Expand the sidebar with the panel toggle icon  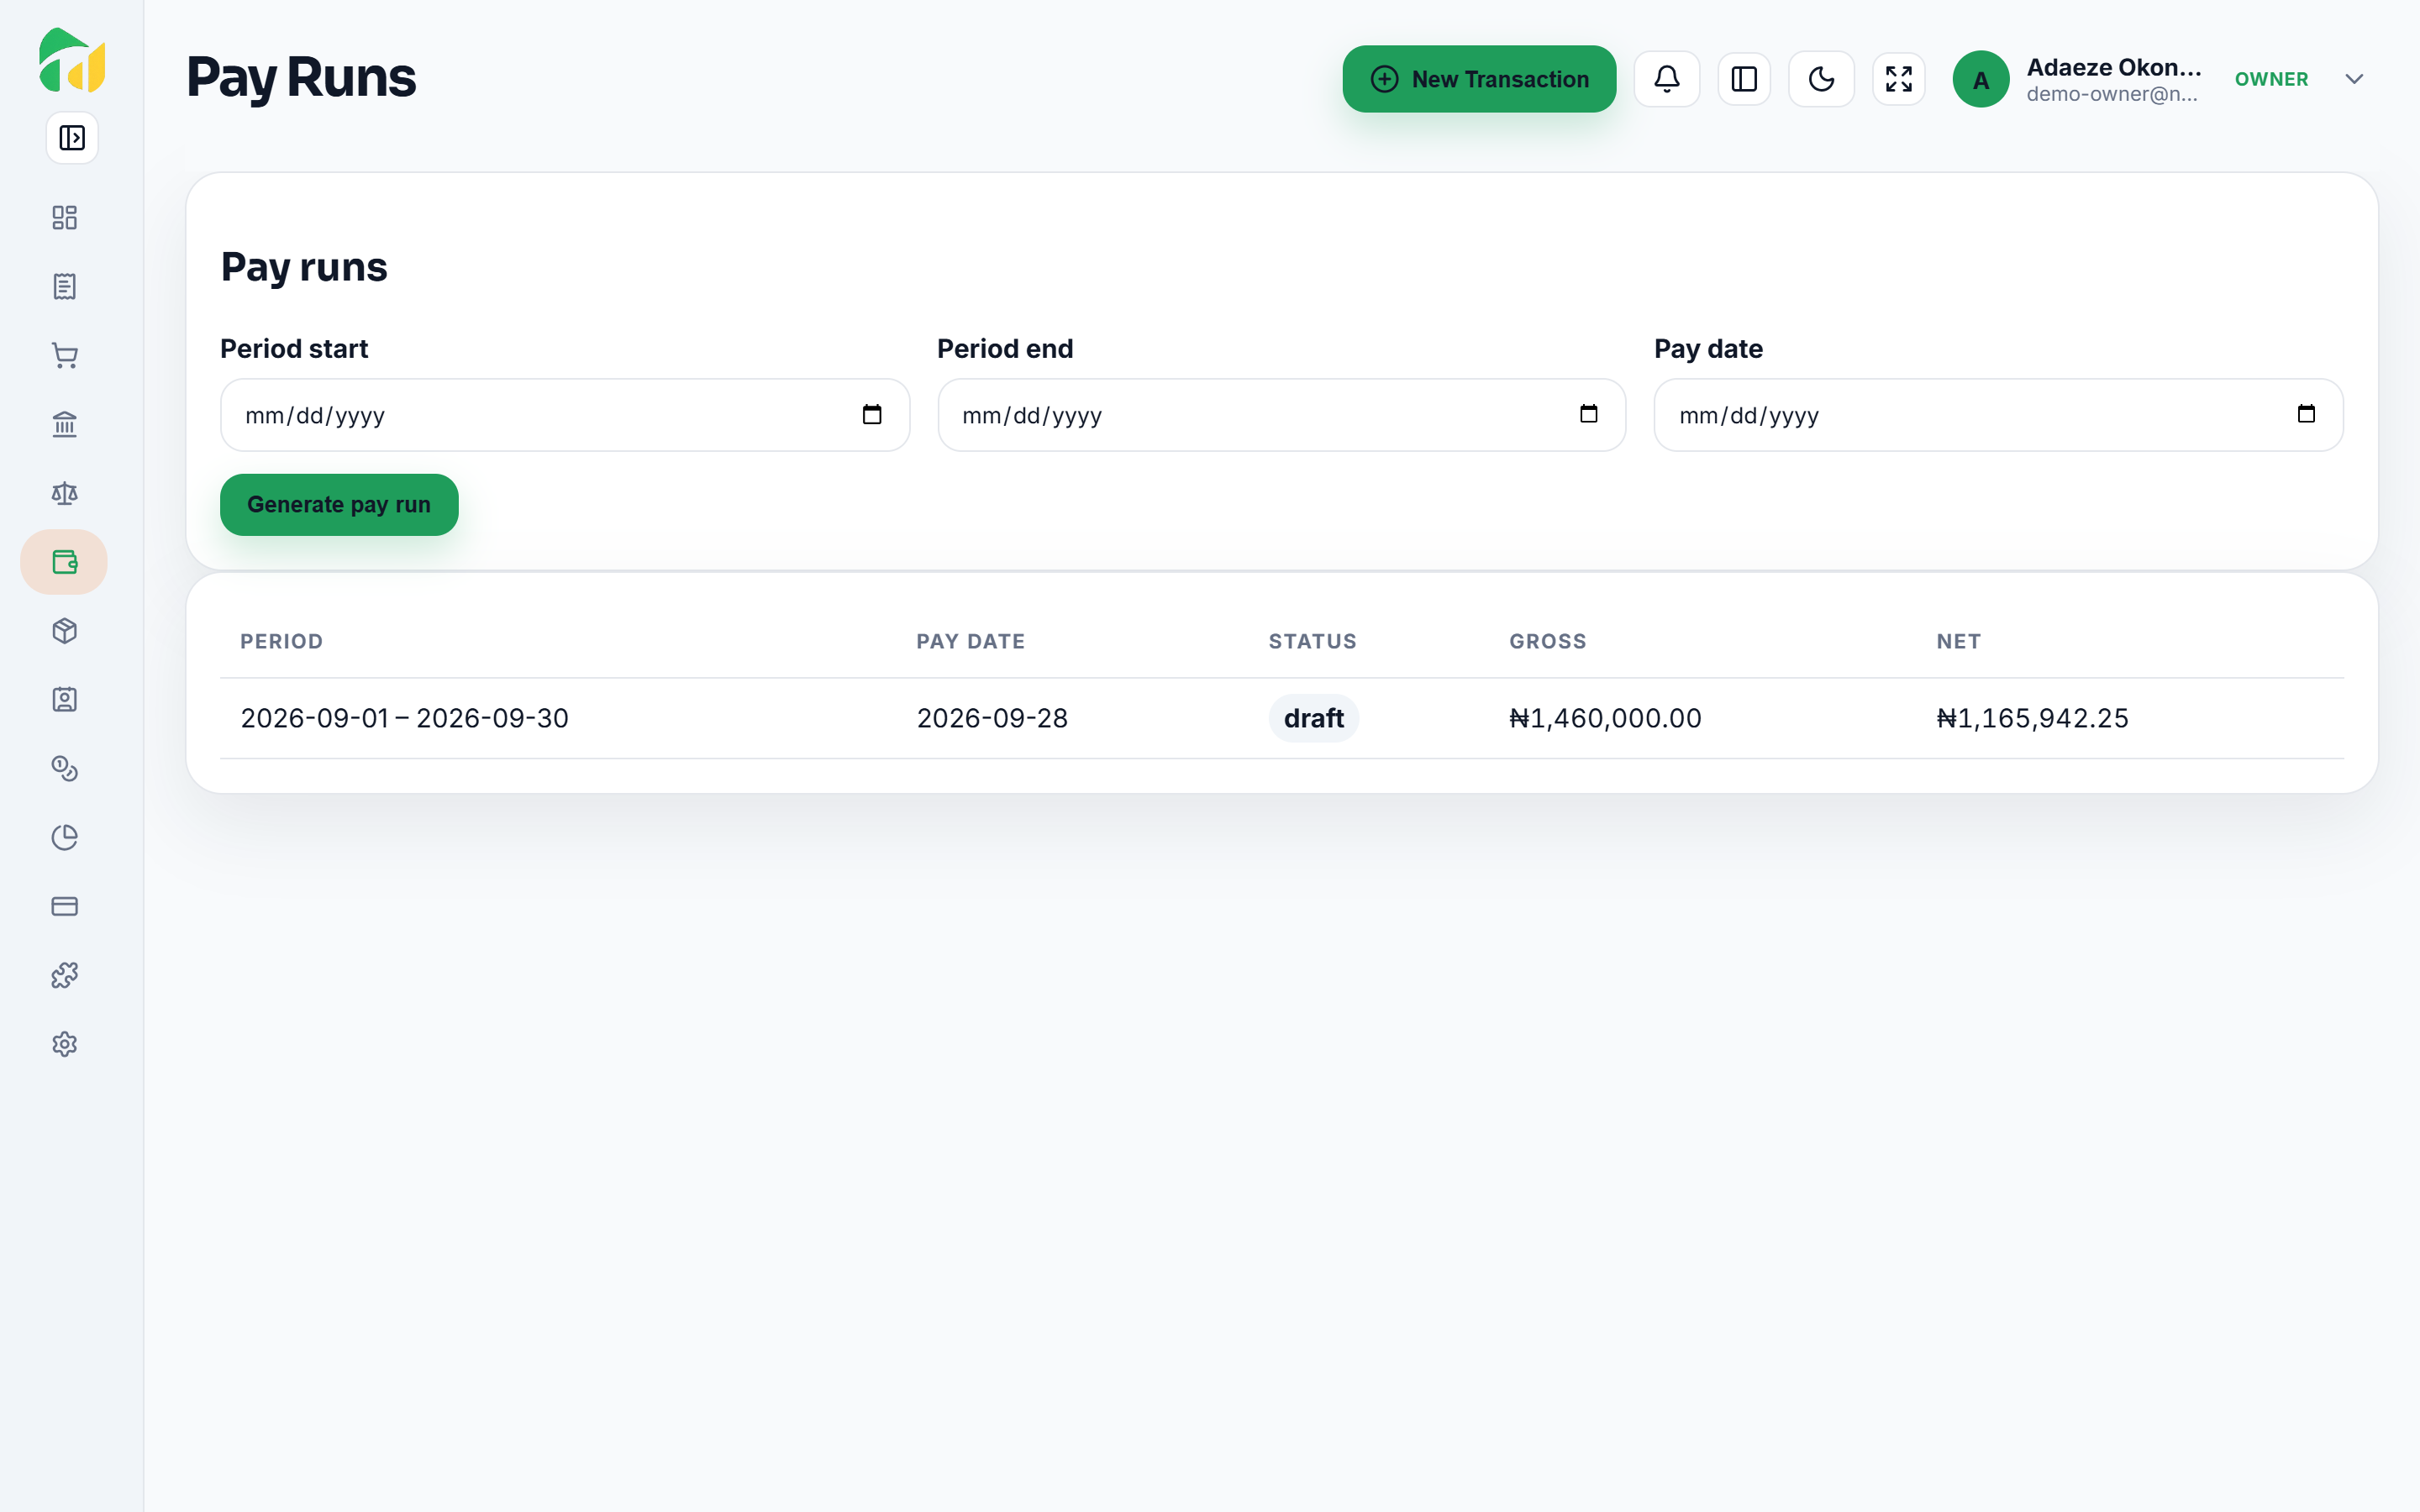(x=72, y=138)
